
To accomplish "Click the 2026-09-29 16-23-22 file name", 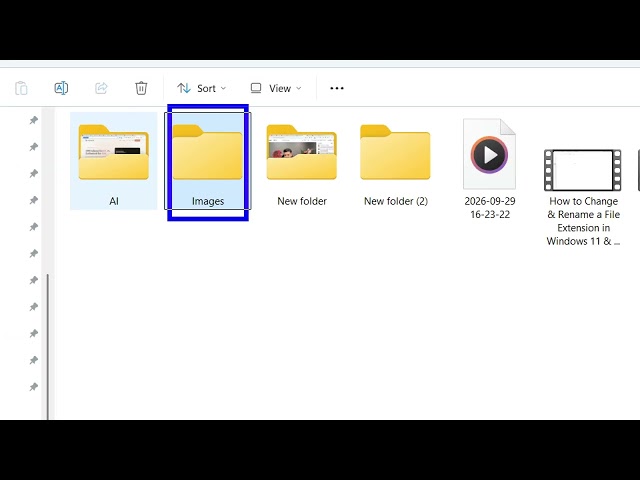I will (x=490, y=208).
